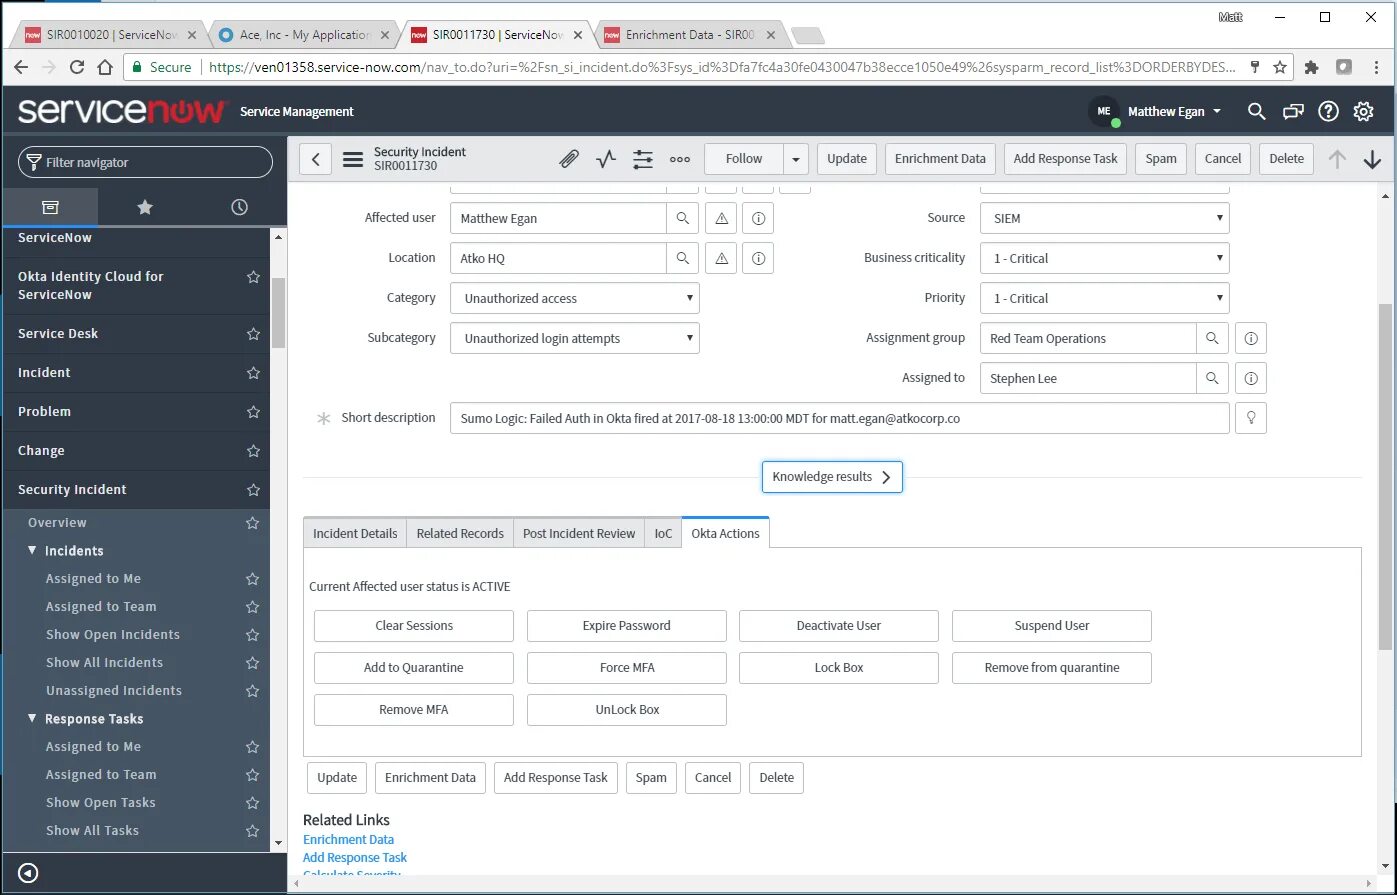The height and width of the screenshot is (895, 1397).
Task: Switch to the IoC tab
Action: coord(663,533)
